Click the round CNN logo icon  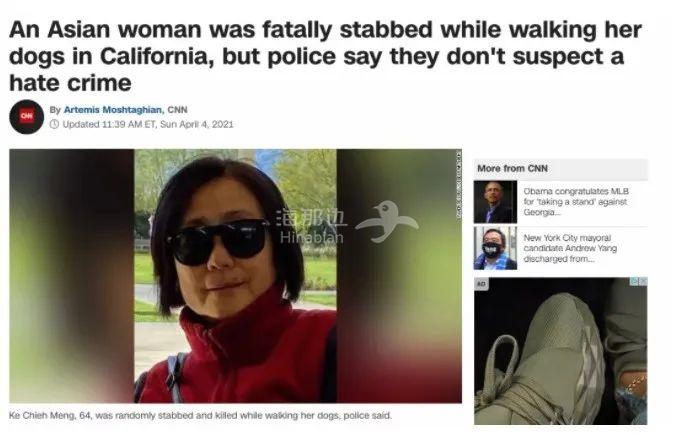(x=26, y=117)
